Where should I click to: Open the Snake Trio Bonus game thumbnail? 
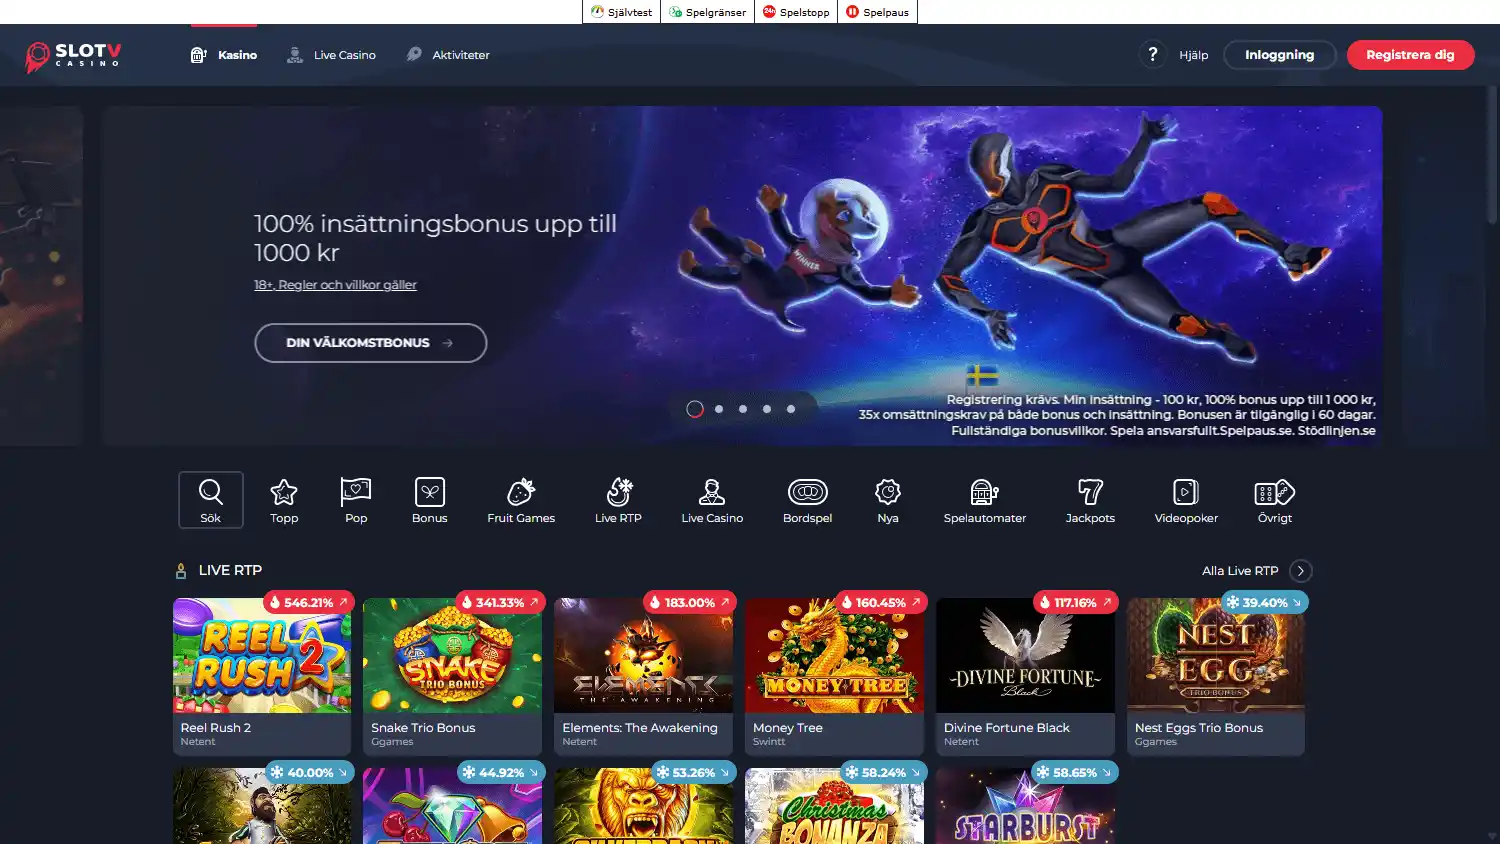coord(452,656)
